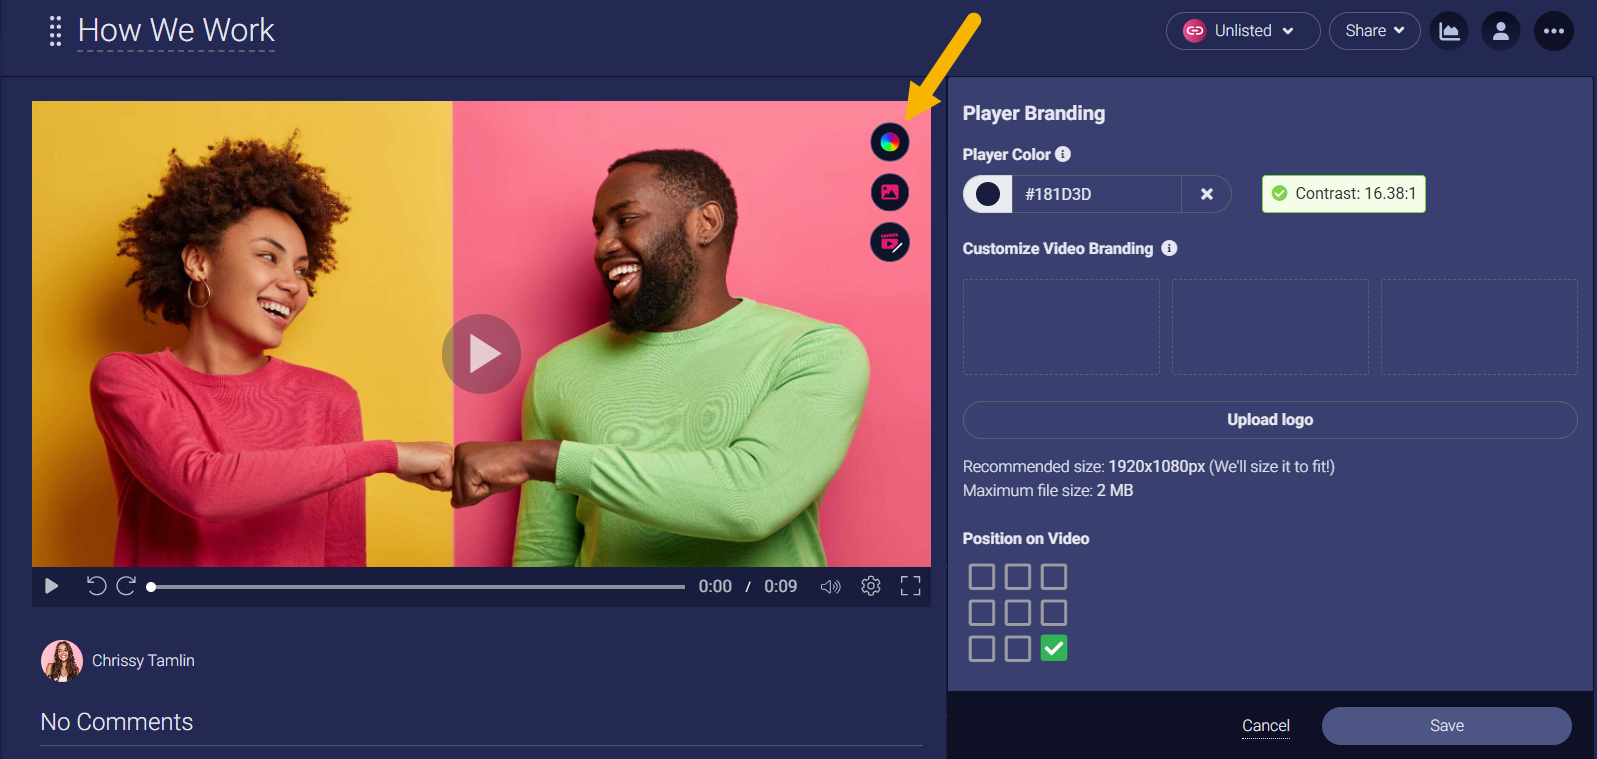Open the thumbnail image icon on video

click(x=890, y=192)
